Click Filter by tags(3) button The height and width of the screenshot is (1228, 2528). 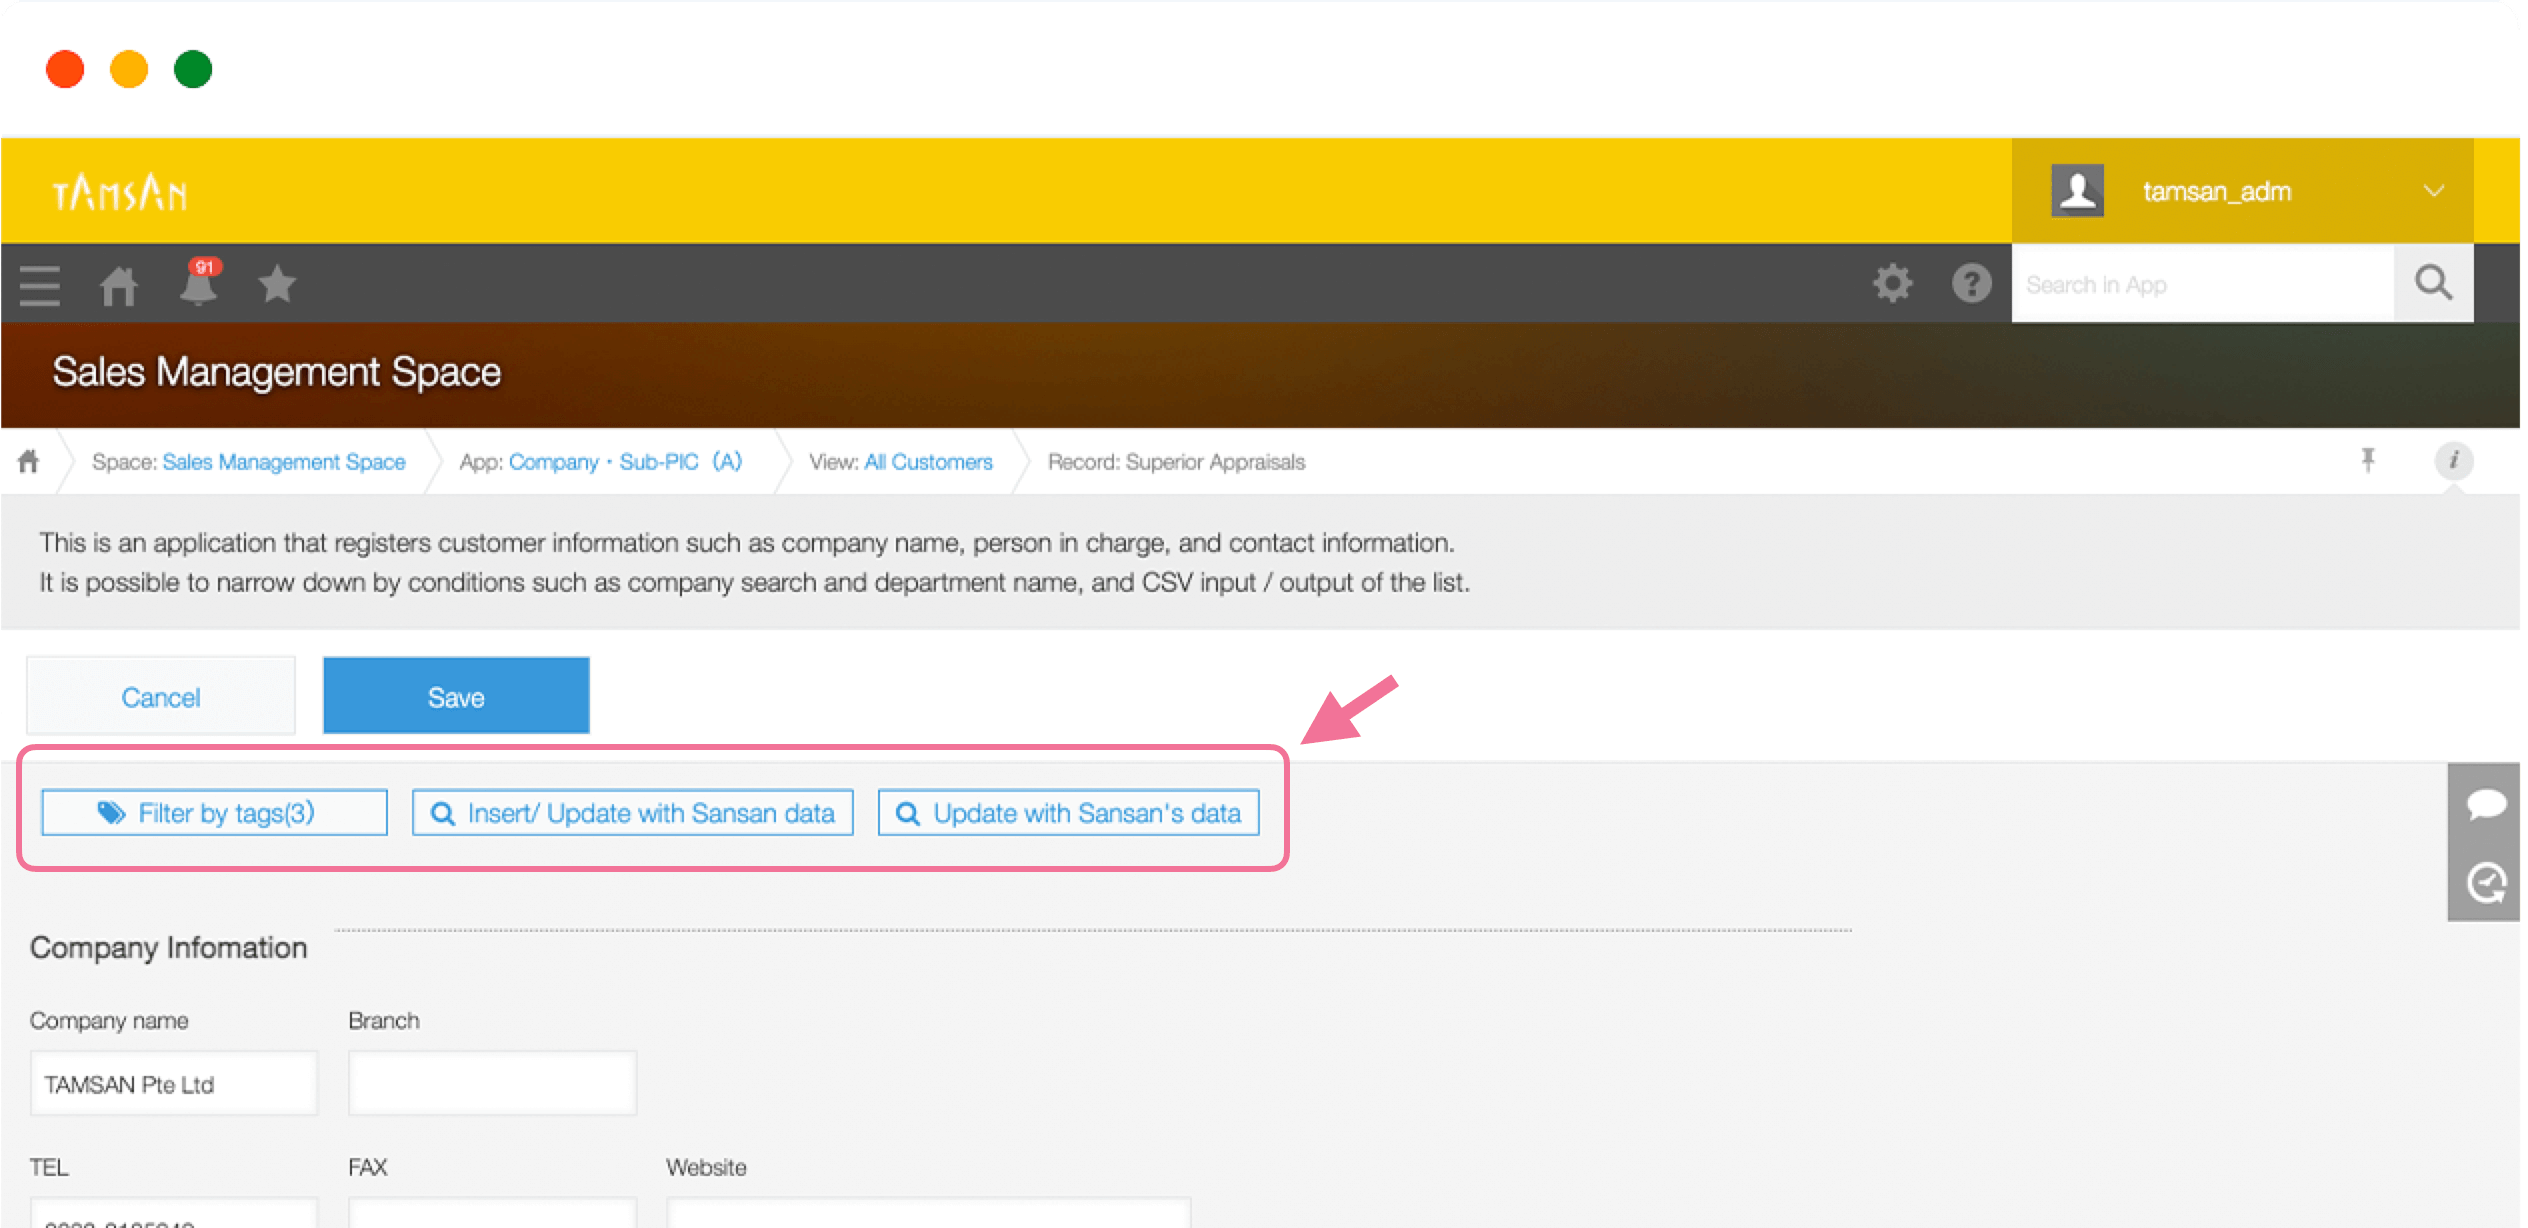[214, 813]
